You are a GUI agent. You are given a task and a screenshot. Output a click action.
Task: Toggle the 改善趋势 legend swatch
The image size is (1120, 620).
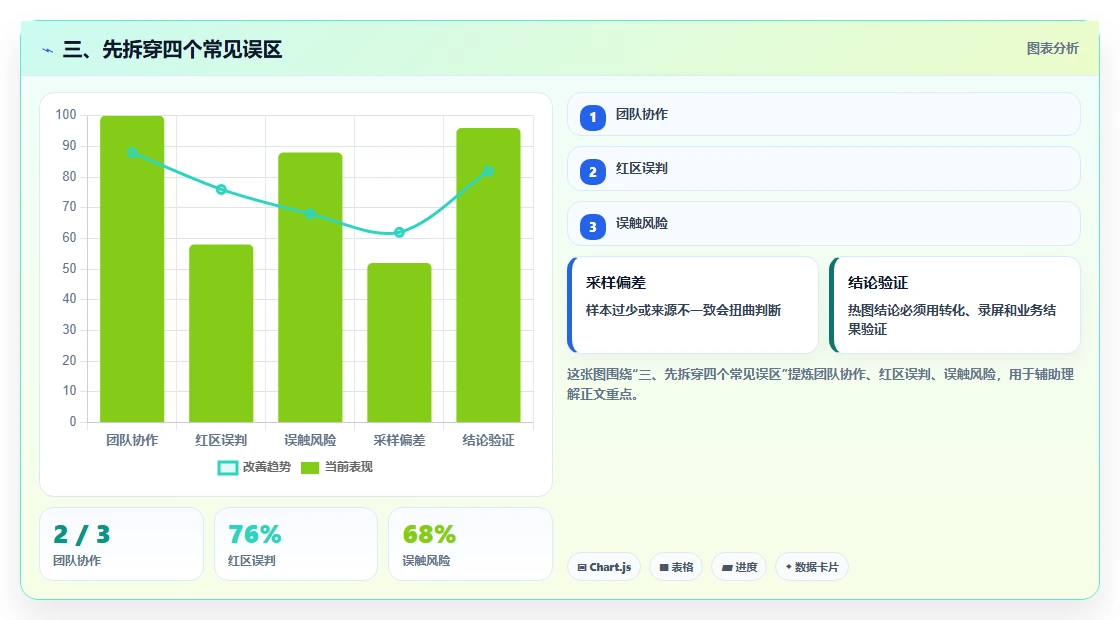click(x=227, y=467)
